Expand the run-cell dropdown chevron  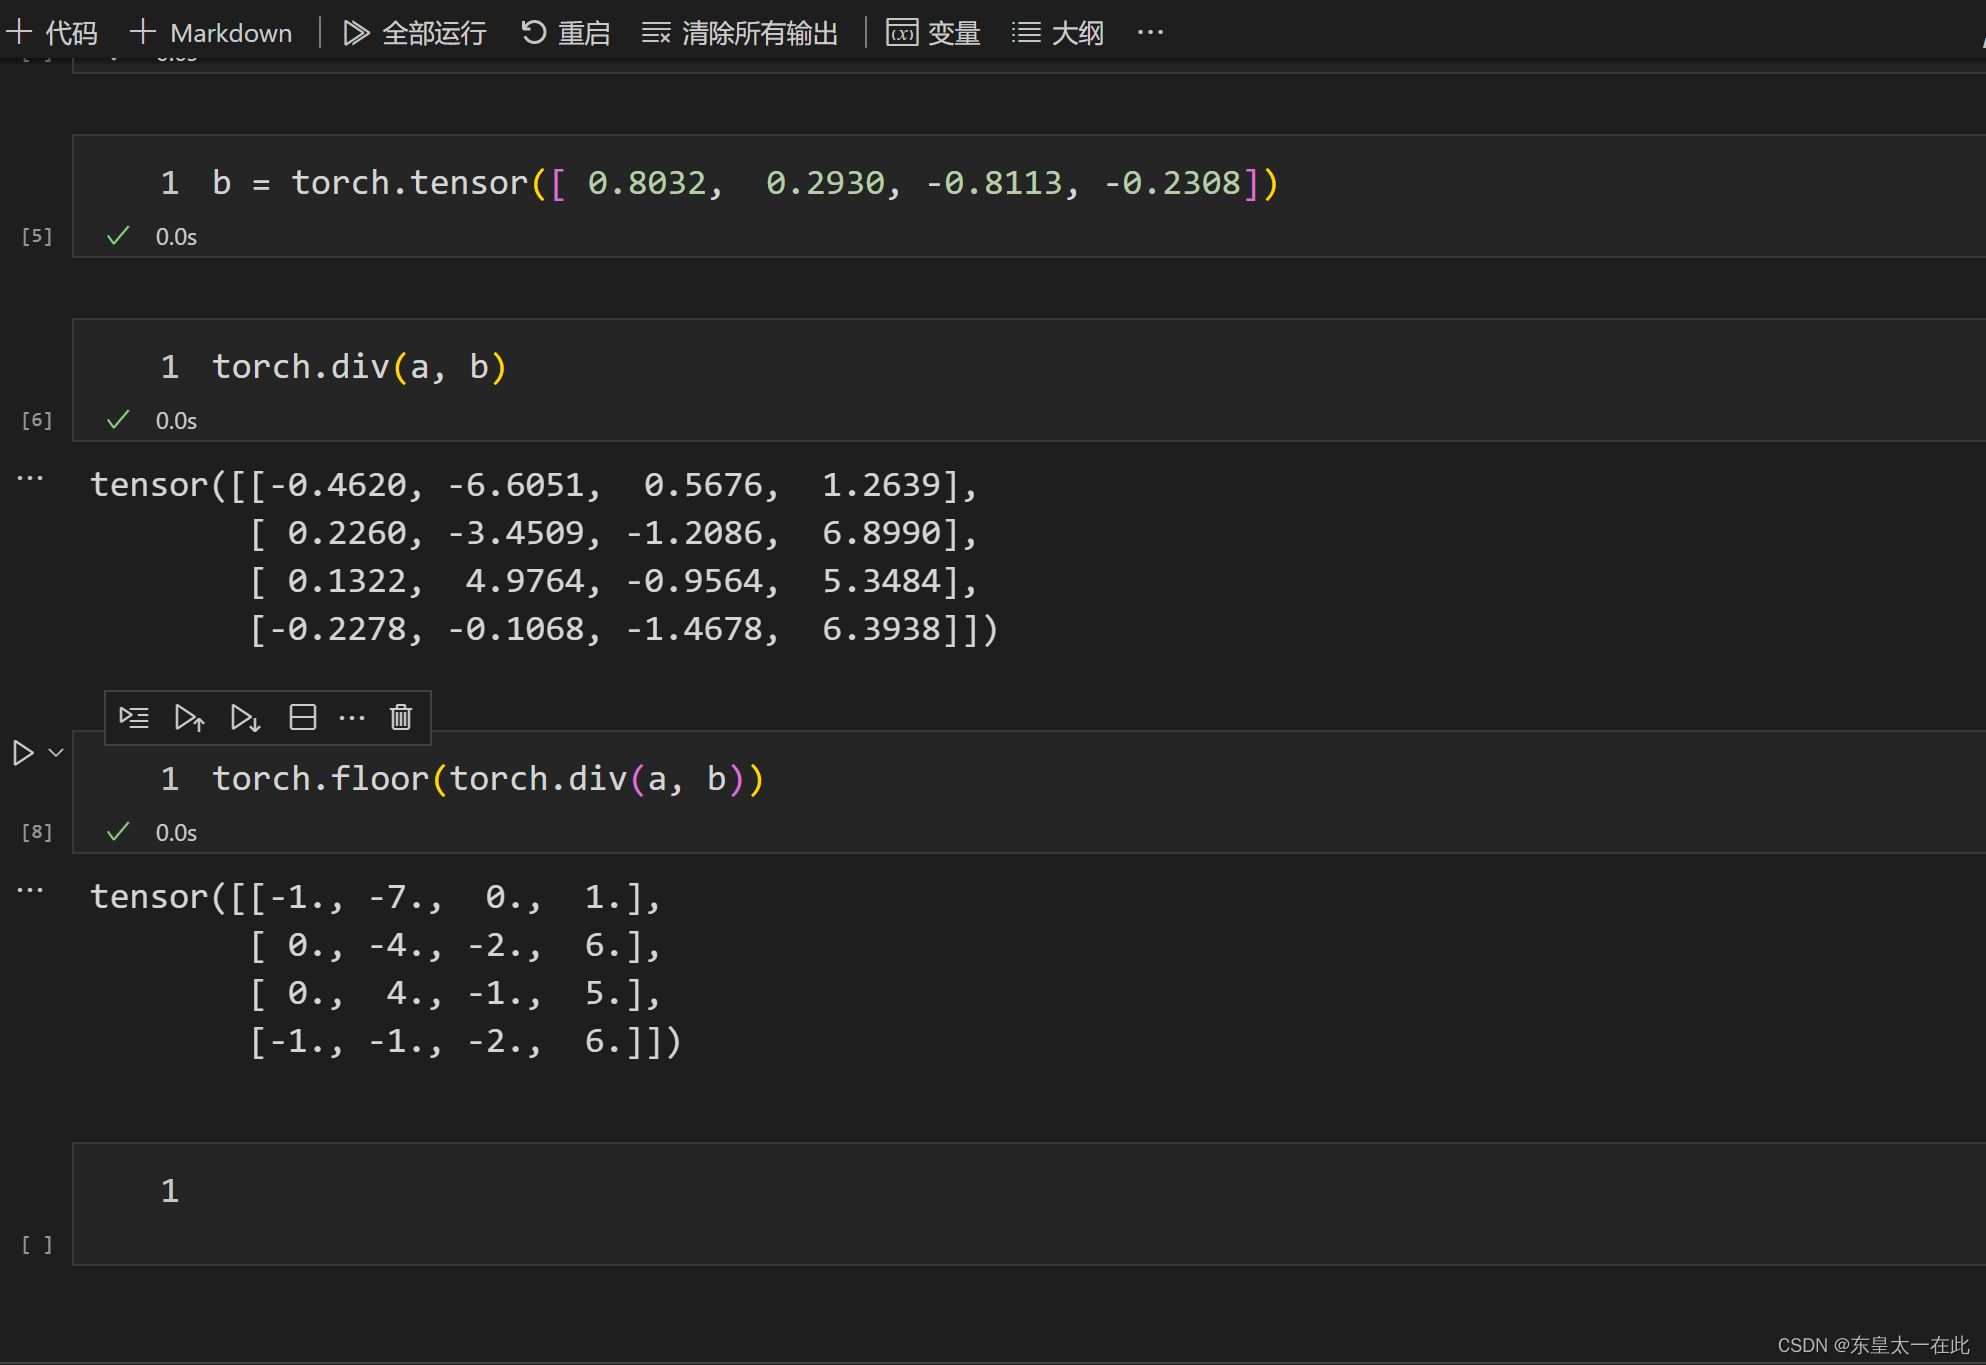tap(57, 752)
